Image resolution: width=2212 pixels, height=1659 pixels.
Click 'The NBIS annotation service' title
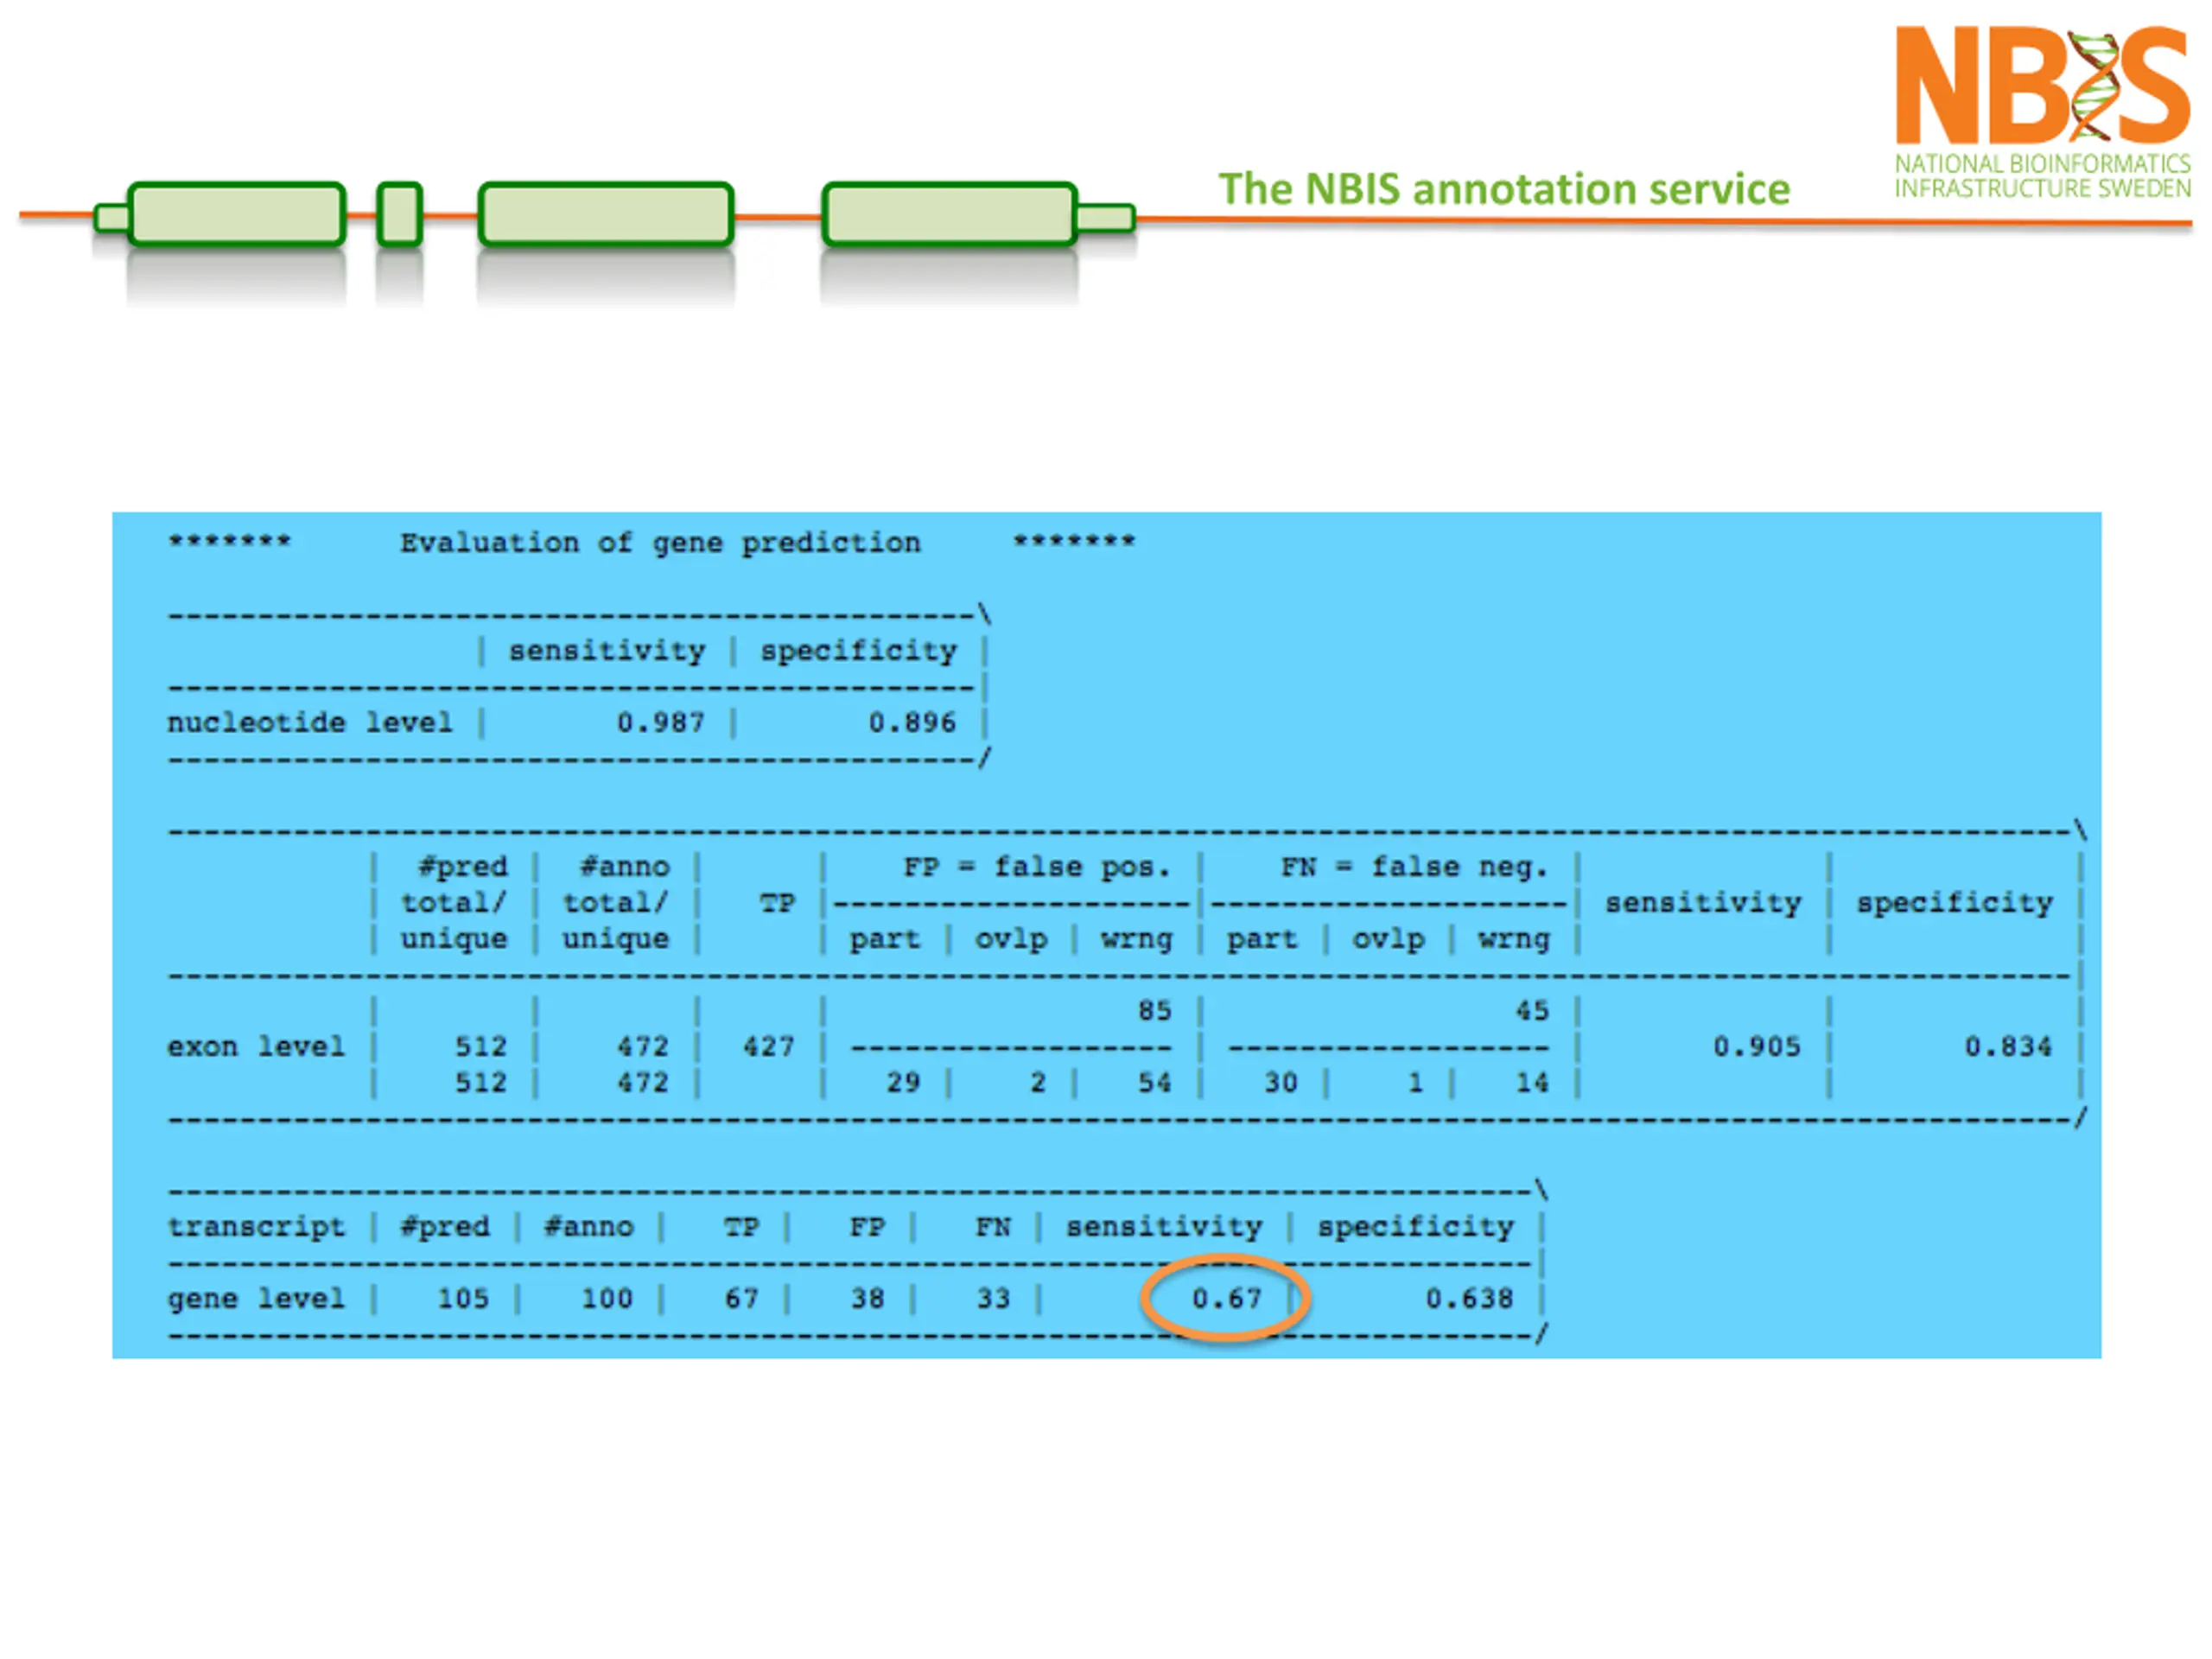1504,189
